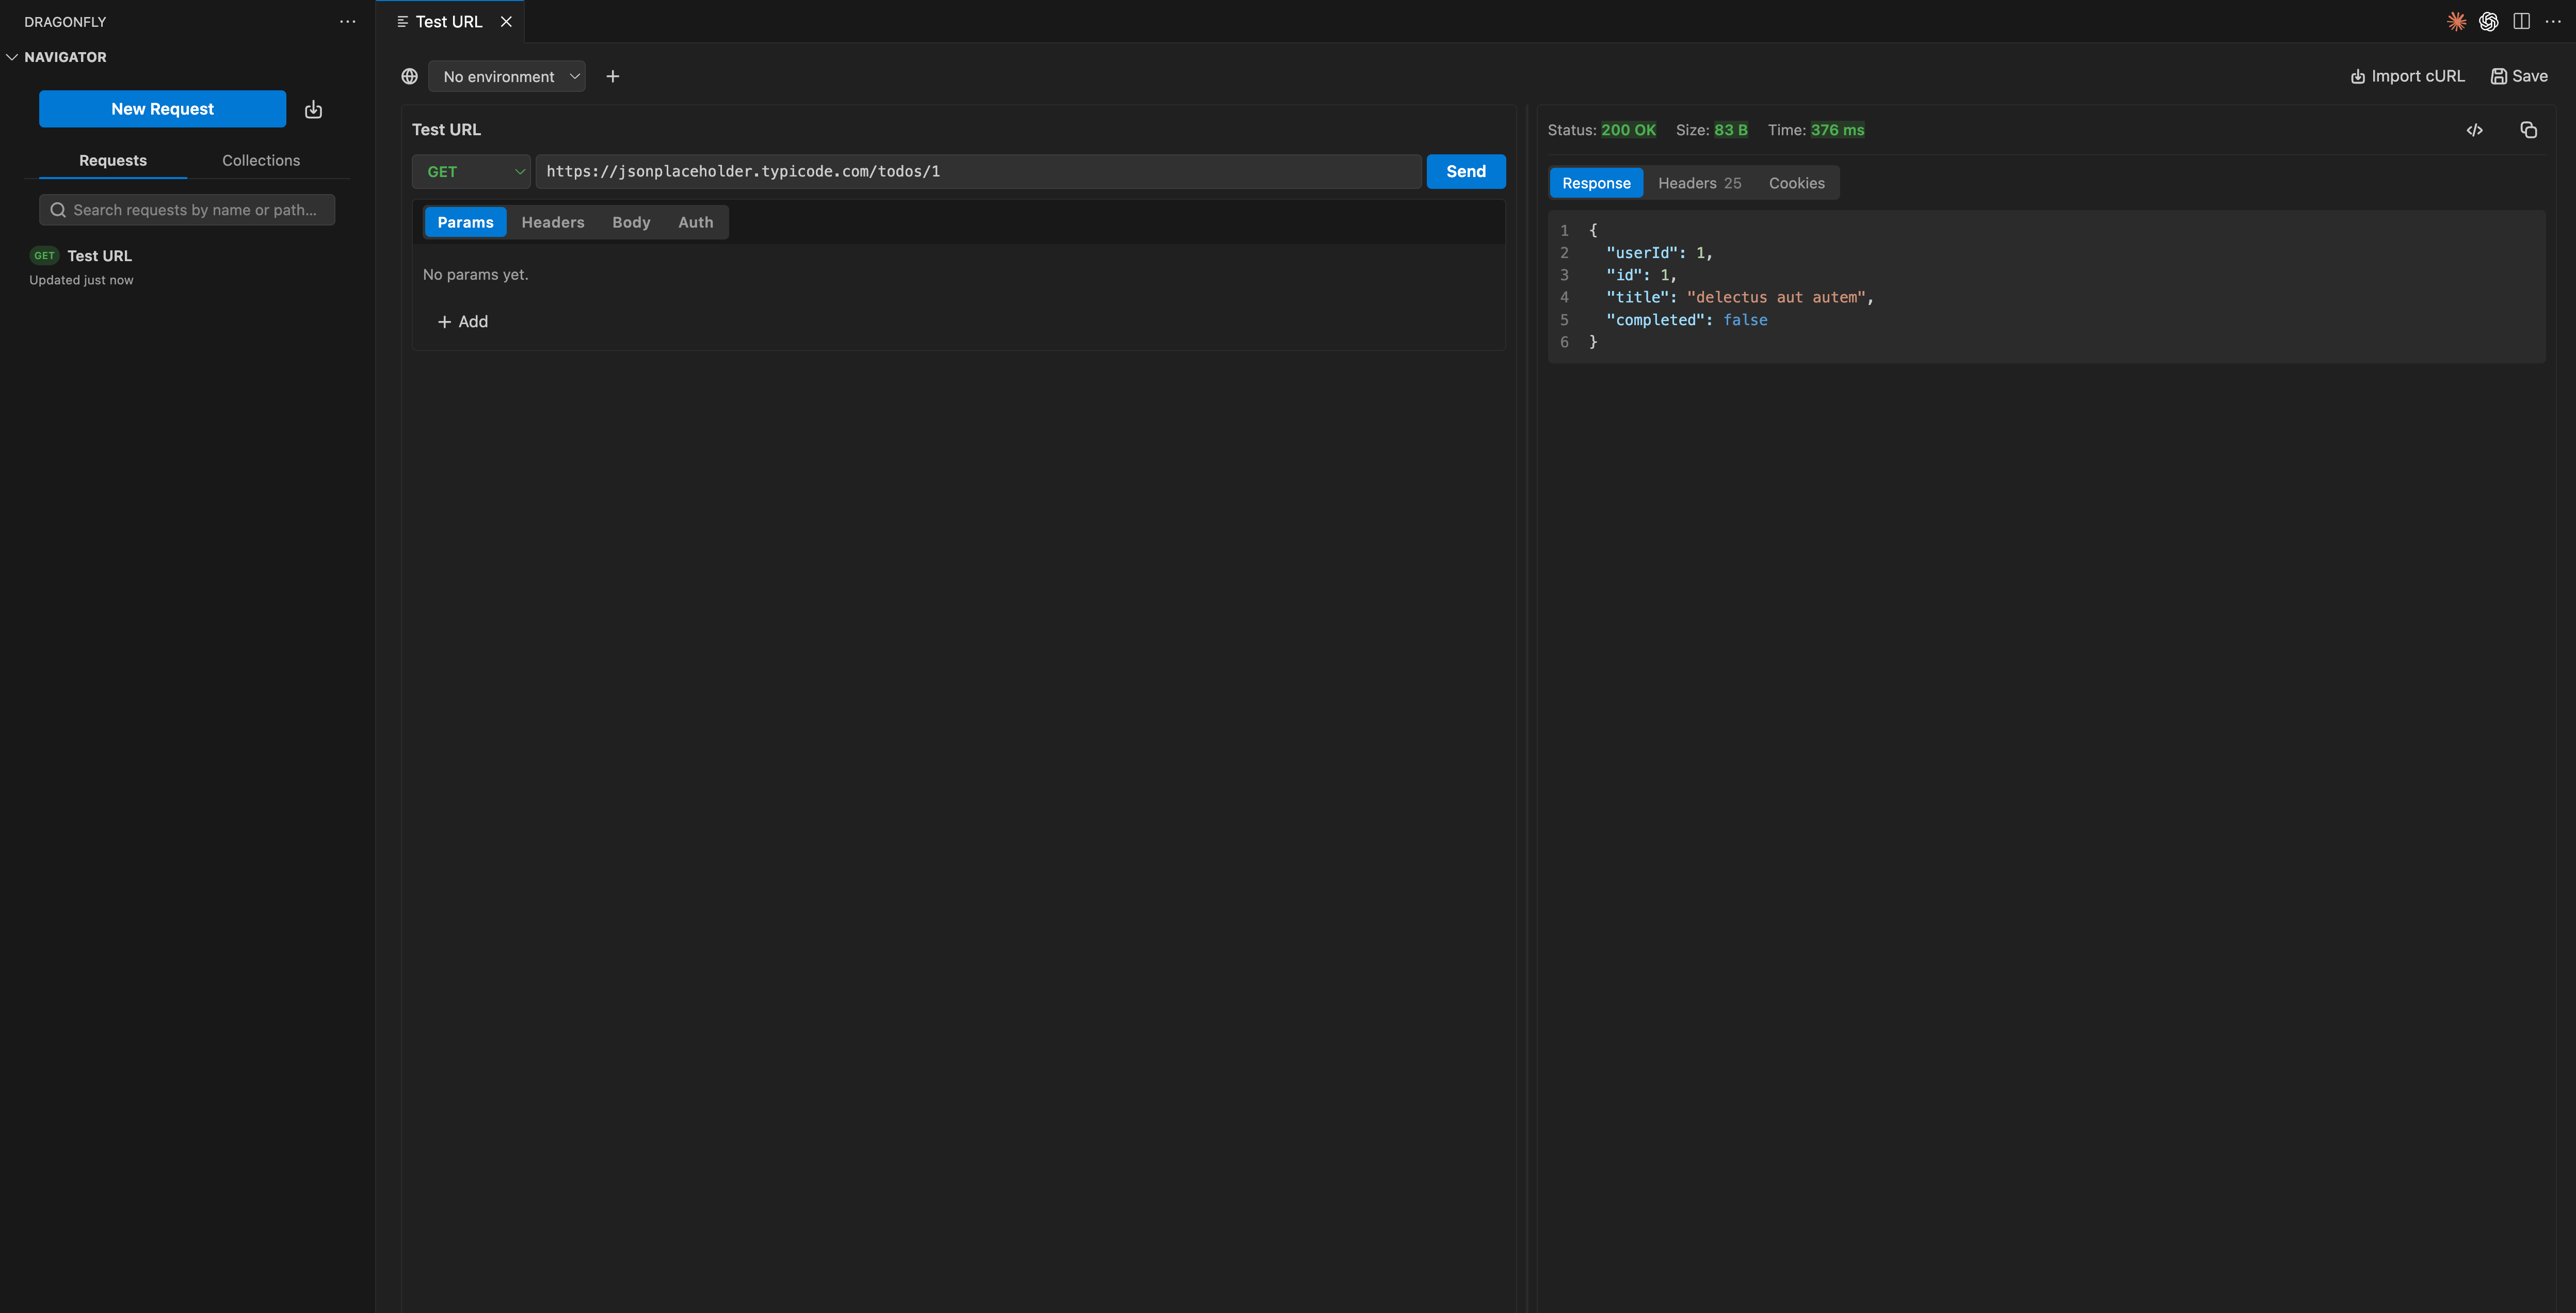Send the request
This screenshot has width=2576, height=1313.
(x=1466, y=171)
